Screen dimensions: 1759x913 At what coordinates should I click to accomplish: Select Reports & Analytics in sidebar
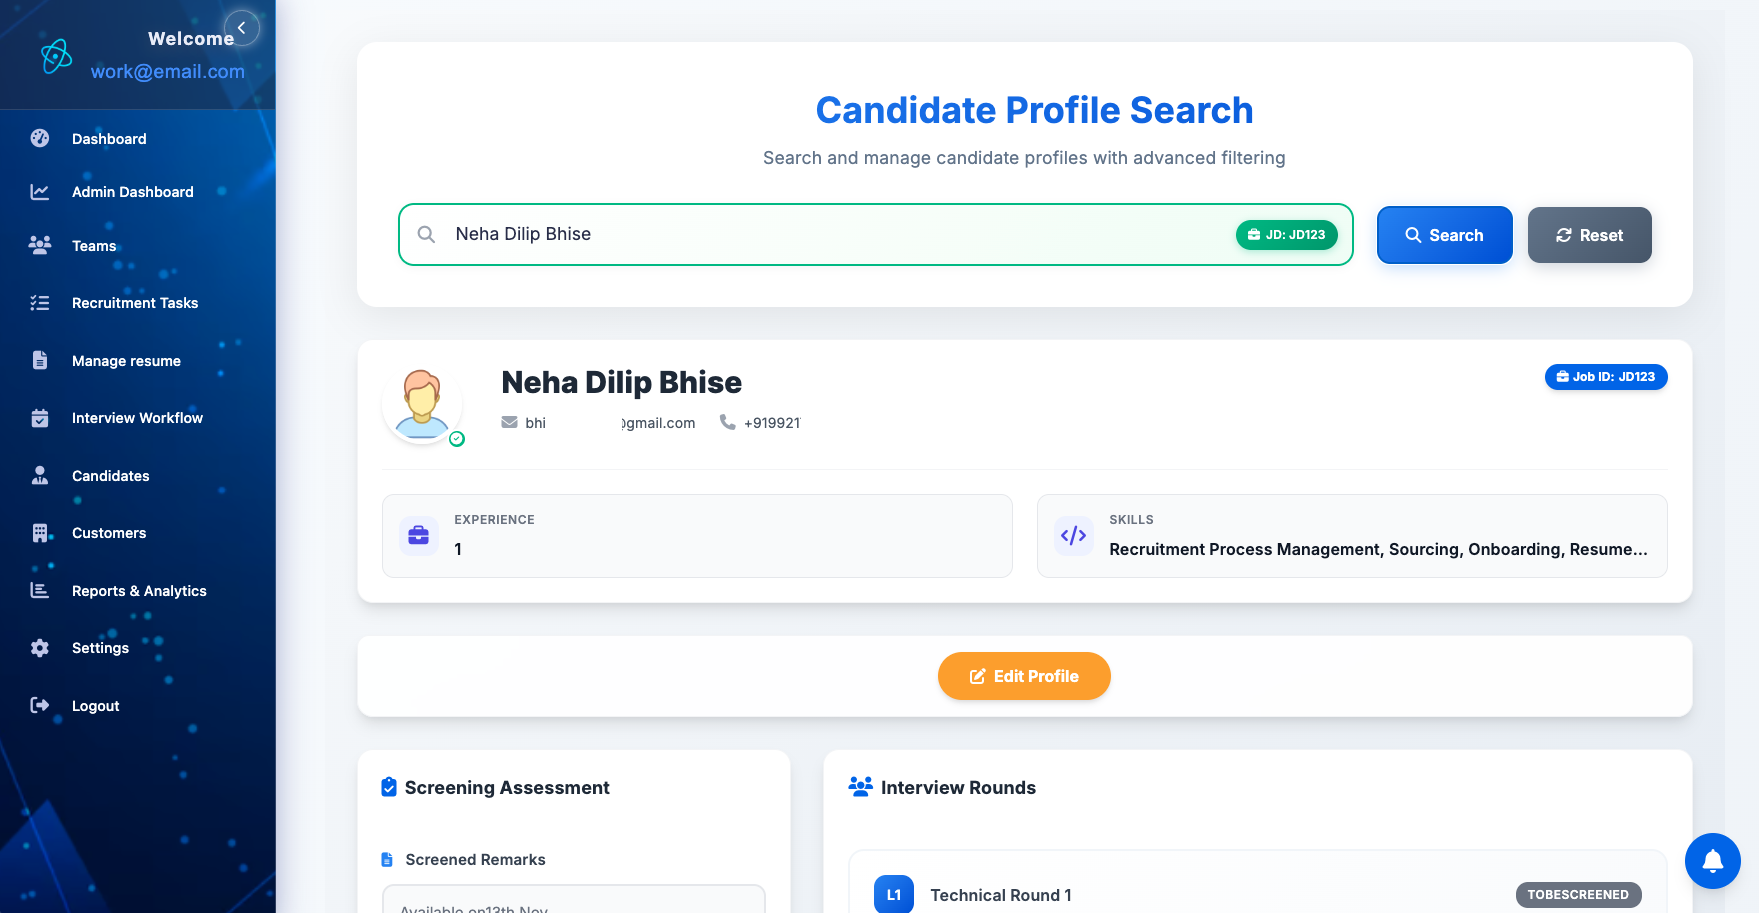(139, 591)
